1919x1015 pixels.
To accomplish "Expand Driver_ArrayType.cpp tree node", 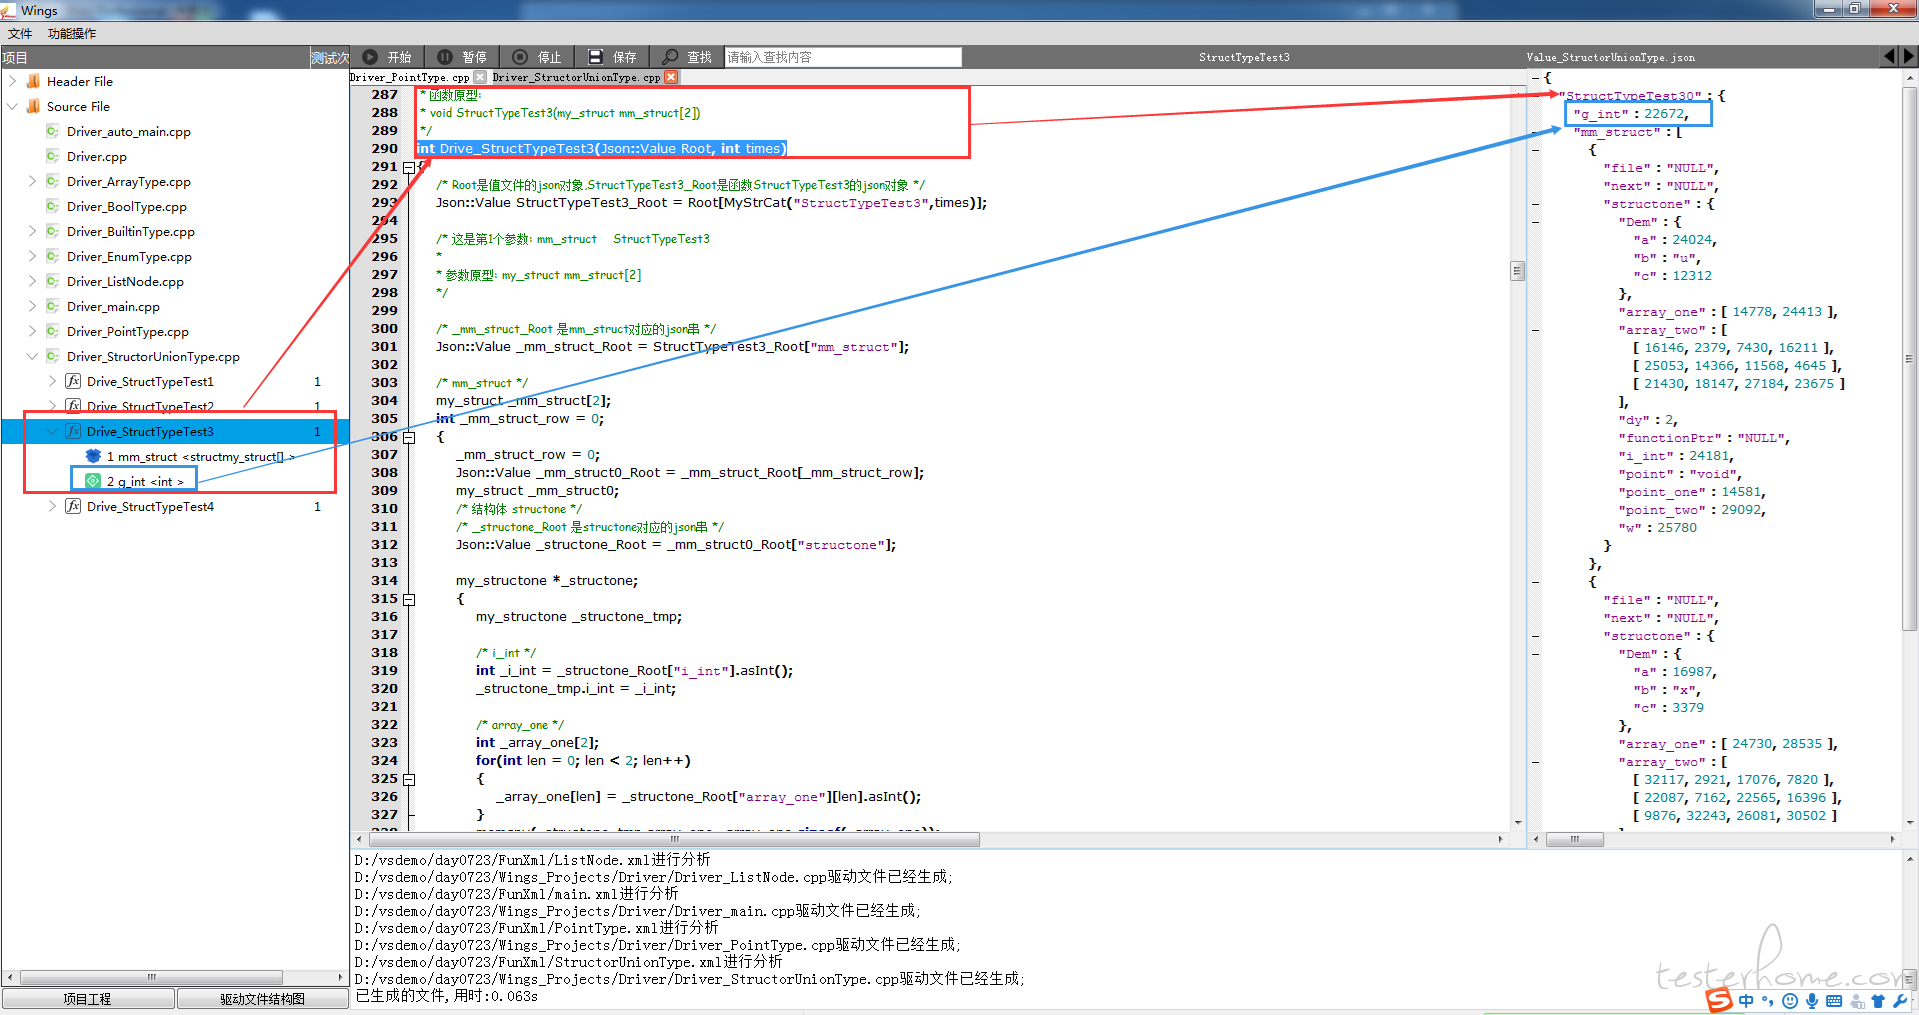I will [x=32, y=181].
